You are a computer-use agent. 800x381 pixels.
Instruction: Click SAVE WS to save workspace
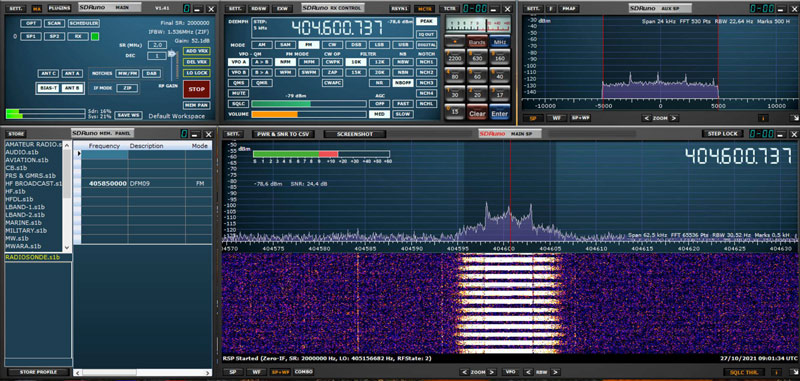coord(128,115)
